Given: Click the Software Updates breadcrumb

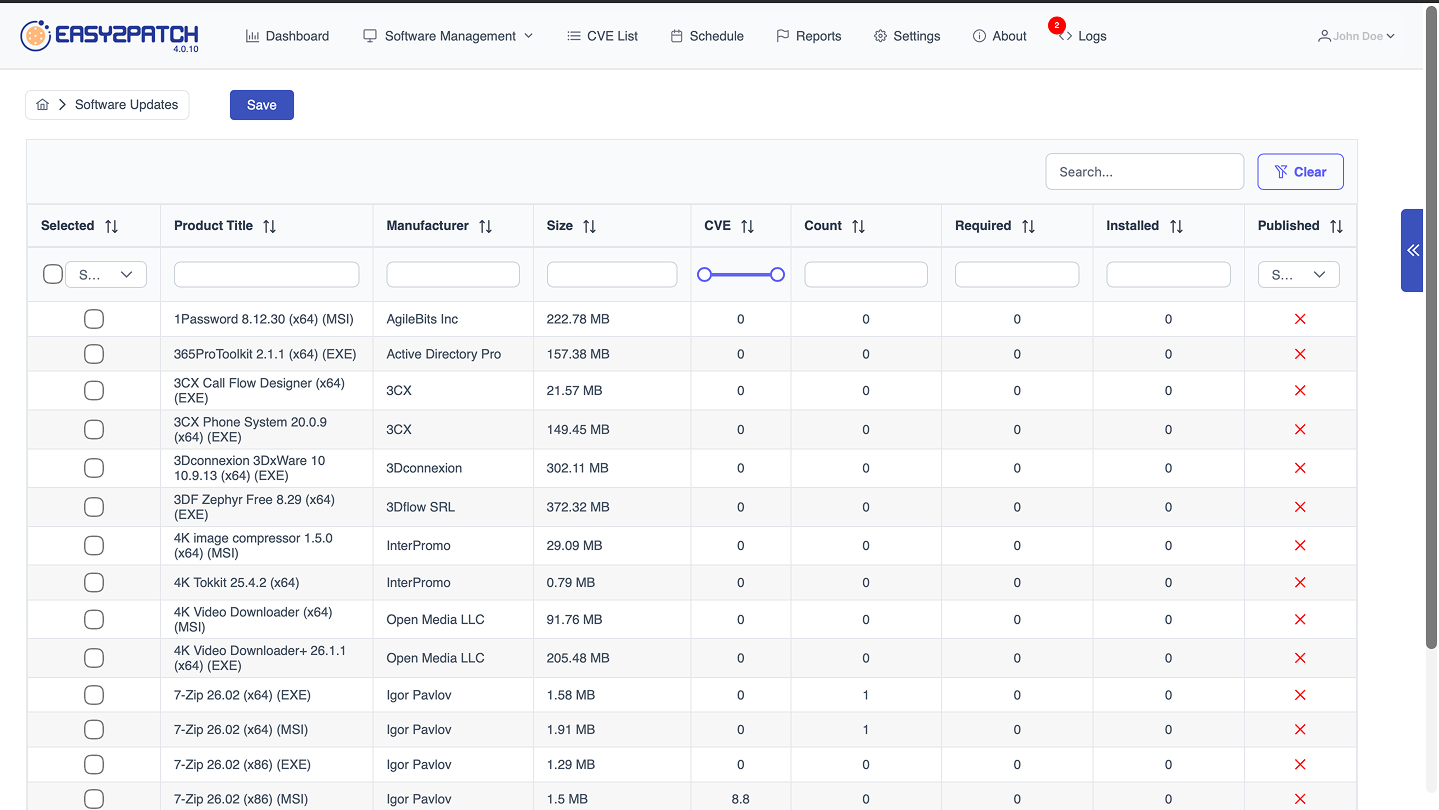Looking at the screenshot, I should 127,104.
